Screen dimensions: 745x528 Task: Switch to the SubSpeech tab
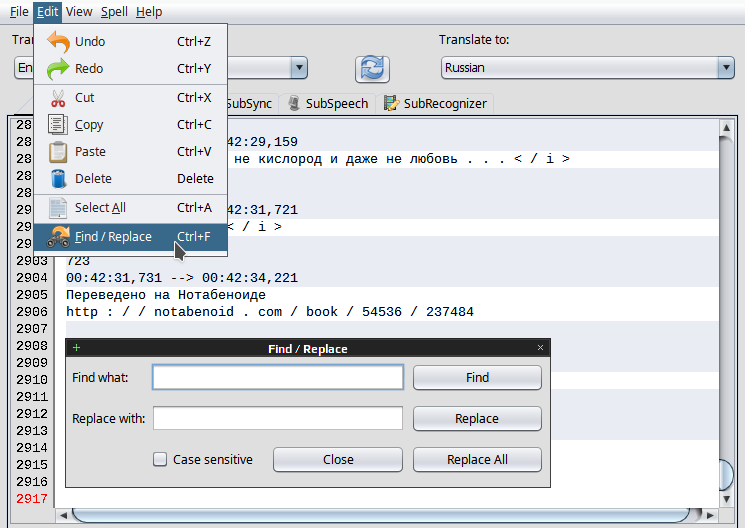327,104
